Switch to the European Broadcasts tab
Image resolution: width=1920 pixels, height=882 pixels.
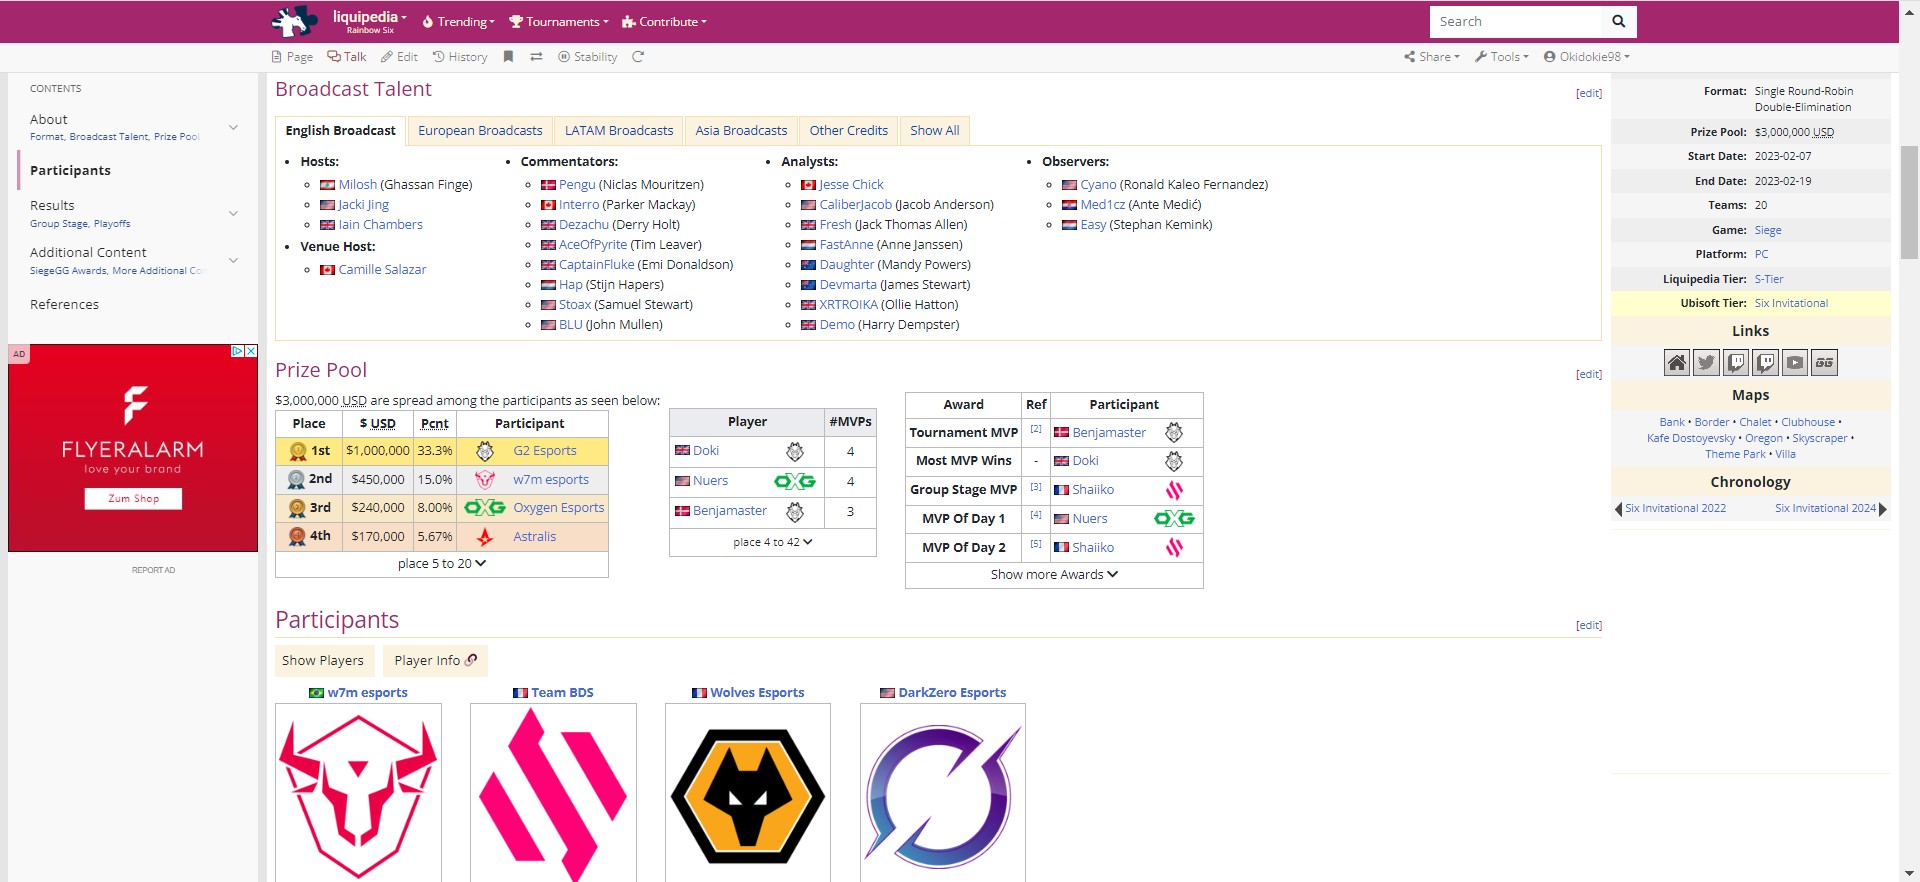click(480, 131)
